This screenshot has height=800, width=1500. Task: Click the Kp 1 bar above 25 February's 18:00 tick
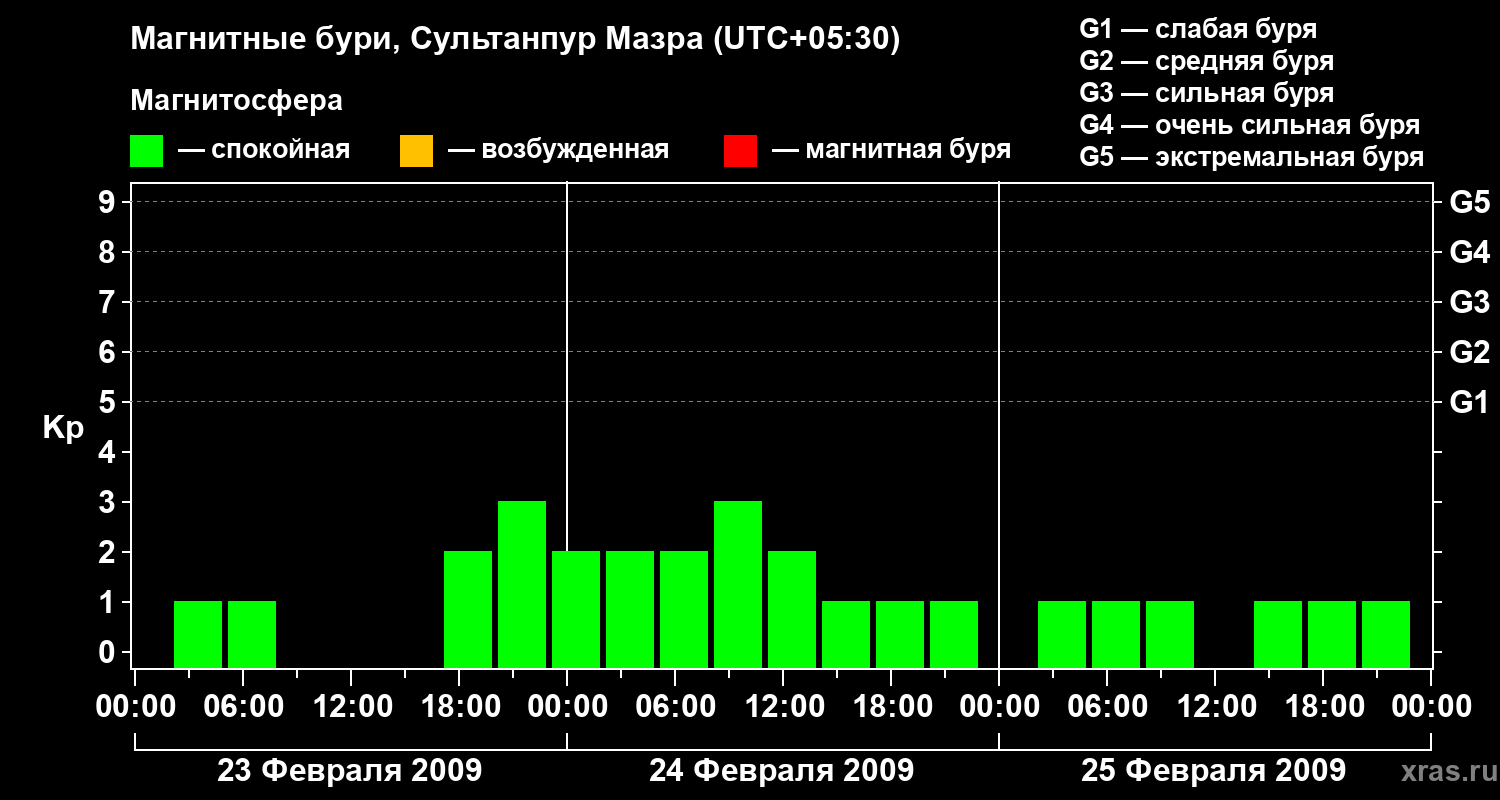click(x=1332, y=634)
